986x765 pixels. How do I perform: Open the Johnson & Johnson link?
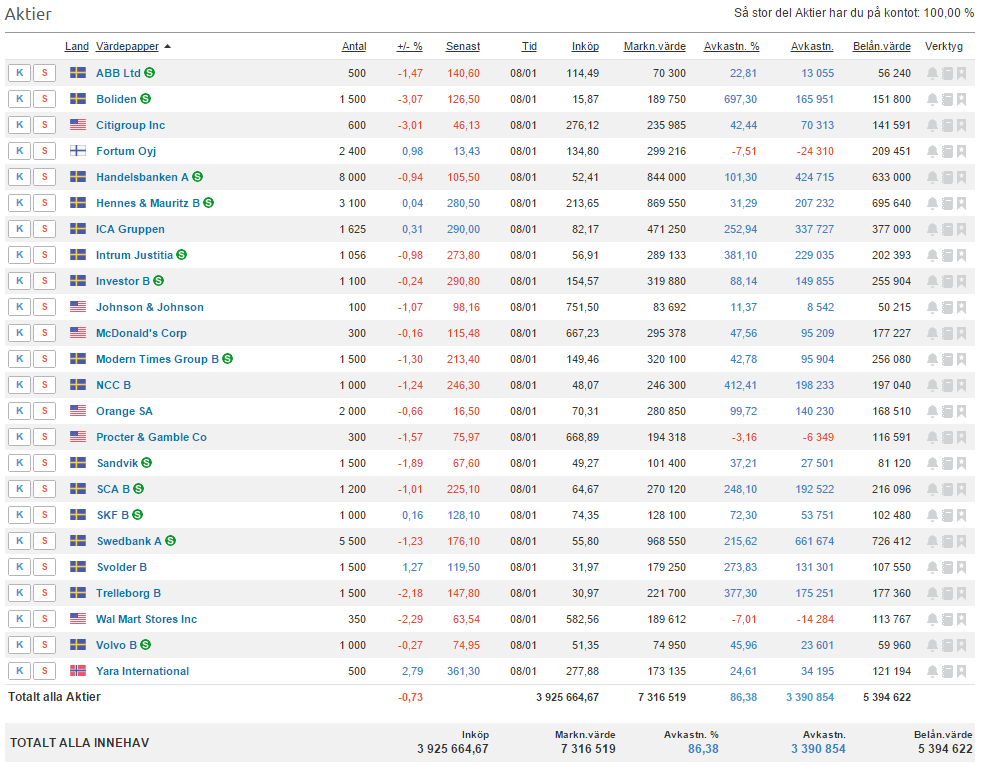(150, 307)
